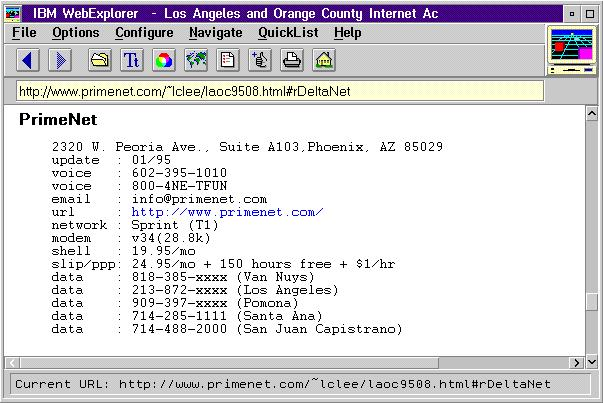Viewport: 603px width, 403px height.
Task: Click the URL address field
Action: pyautogui.click(x=280, y=92)
